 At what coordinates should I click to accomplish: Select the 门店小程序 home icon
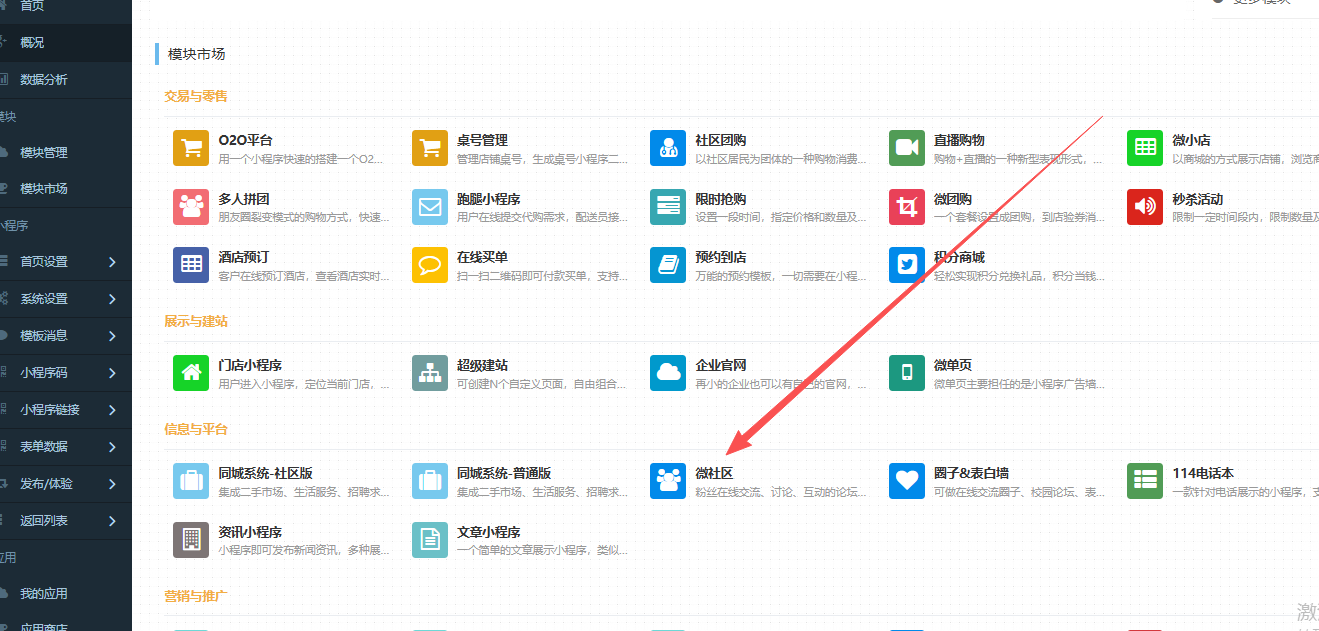191,373
